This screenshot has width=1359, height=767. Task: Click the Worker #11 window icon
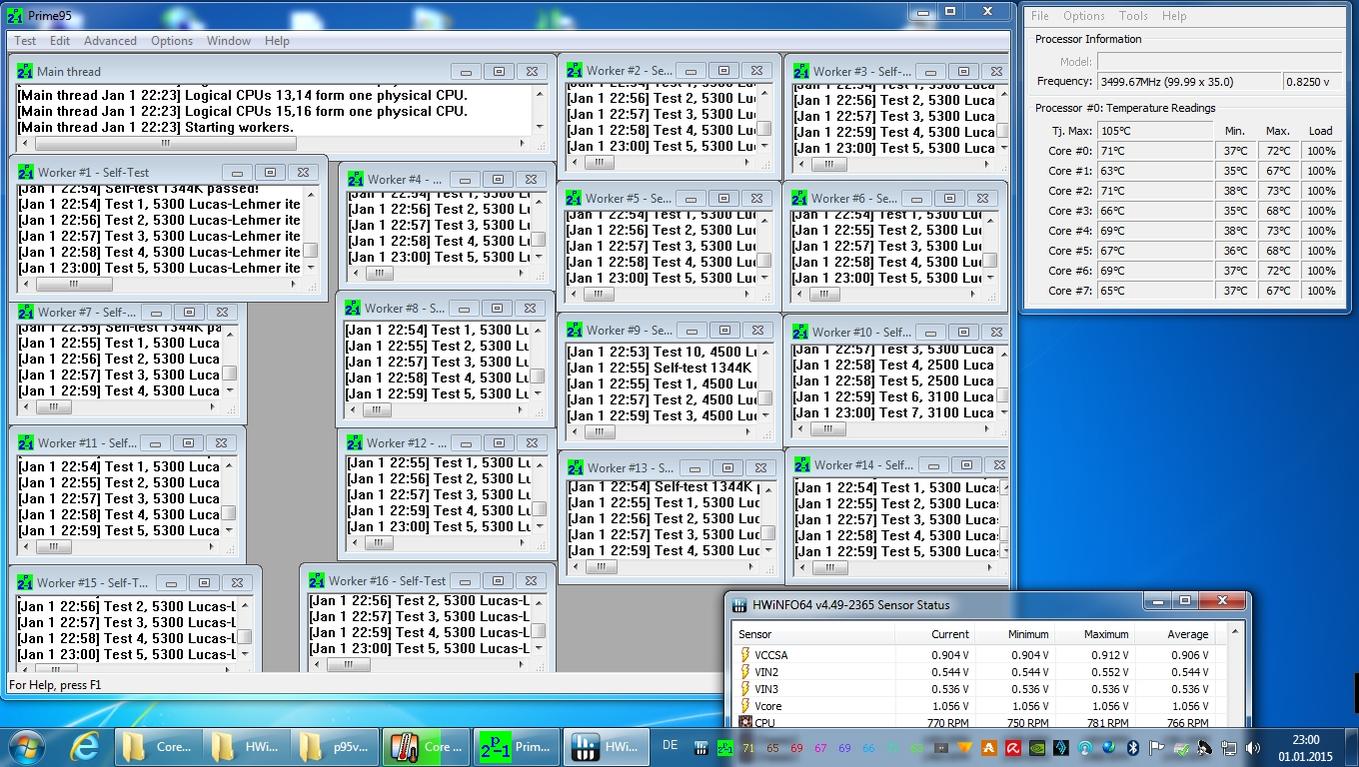click(x=26, y=442)
